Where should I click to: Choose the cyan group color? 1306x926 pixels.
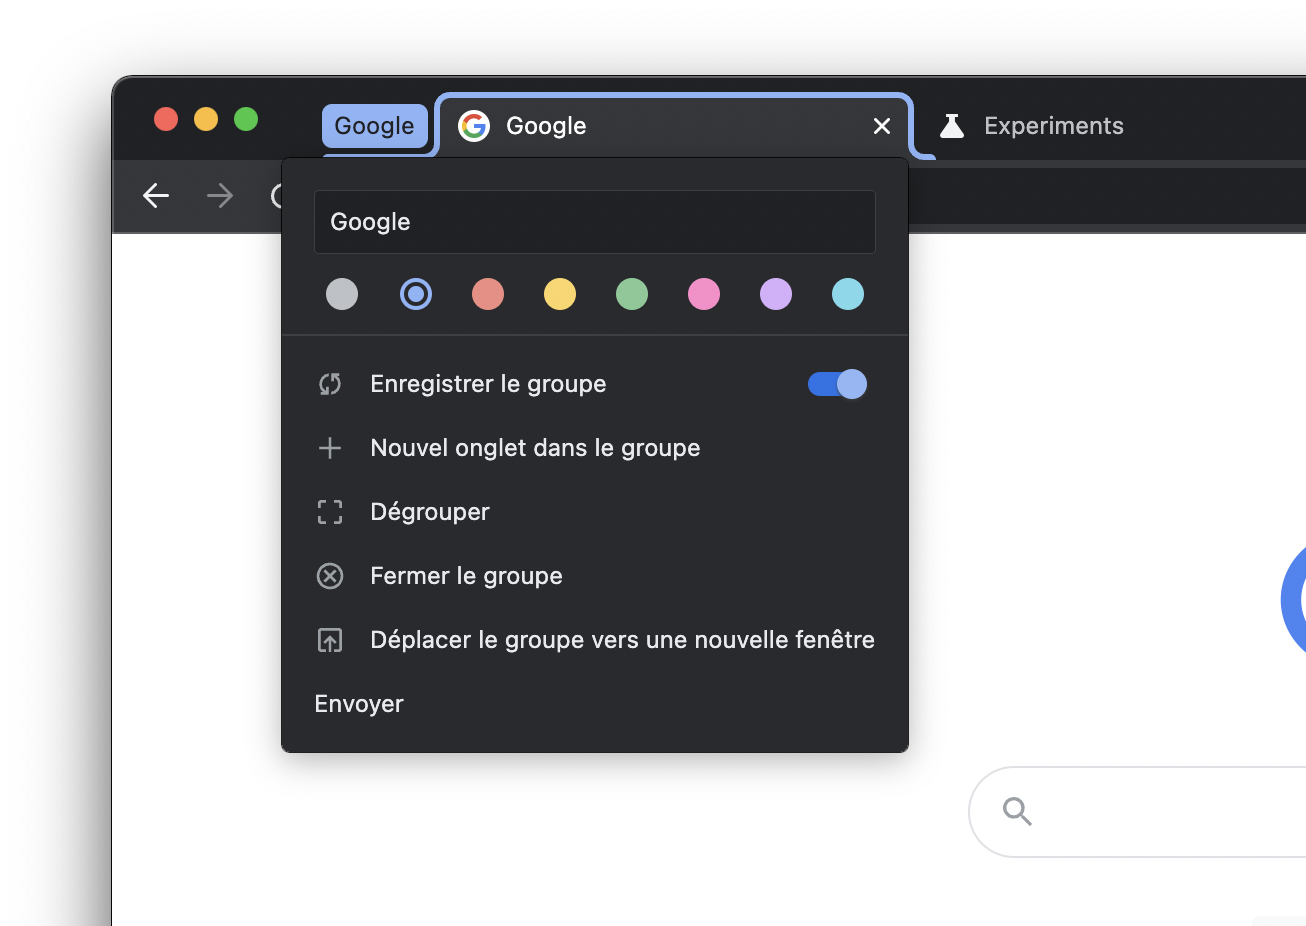pos(848,294)
